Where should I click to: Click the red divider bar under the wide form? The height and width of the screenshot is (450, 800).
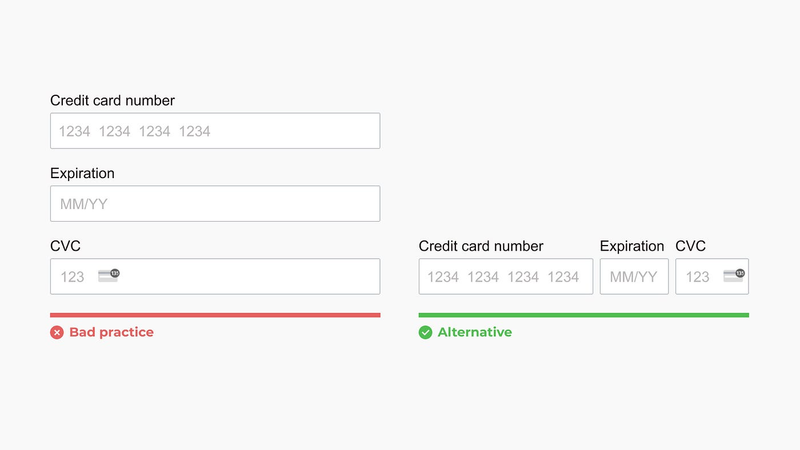coord(215,315)
